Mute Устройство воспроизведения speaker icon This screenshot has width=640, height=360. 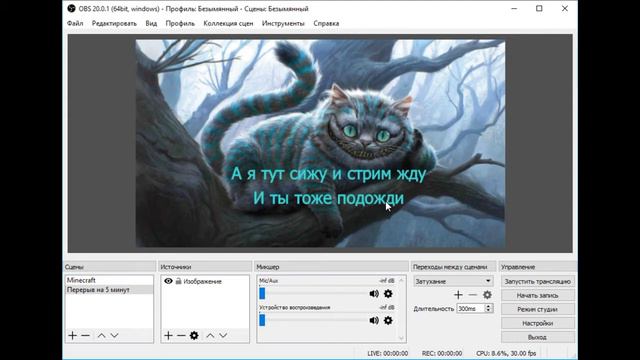click(374, 320)
